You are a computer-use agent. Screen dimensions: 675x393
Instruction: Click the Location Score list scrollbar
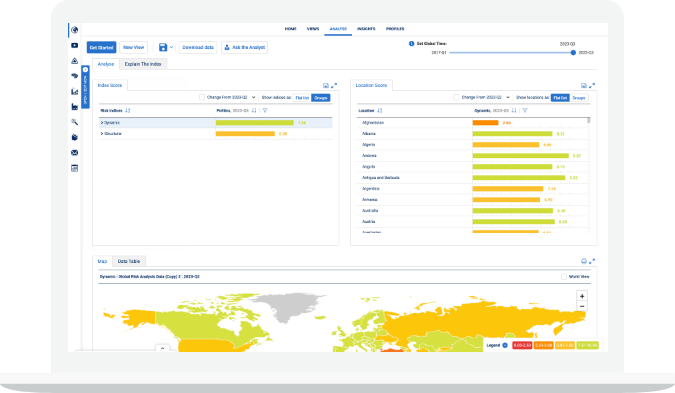[x=589, y=121]
